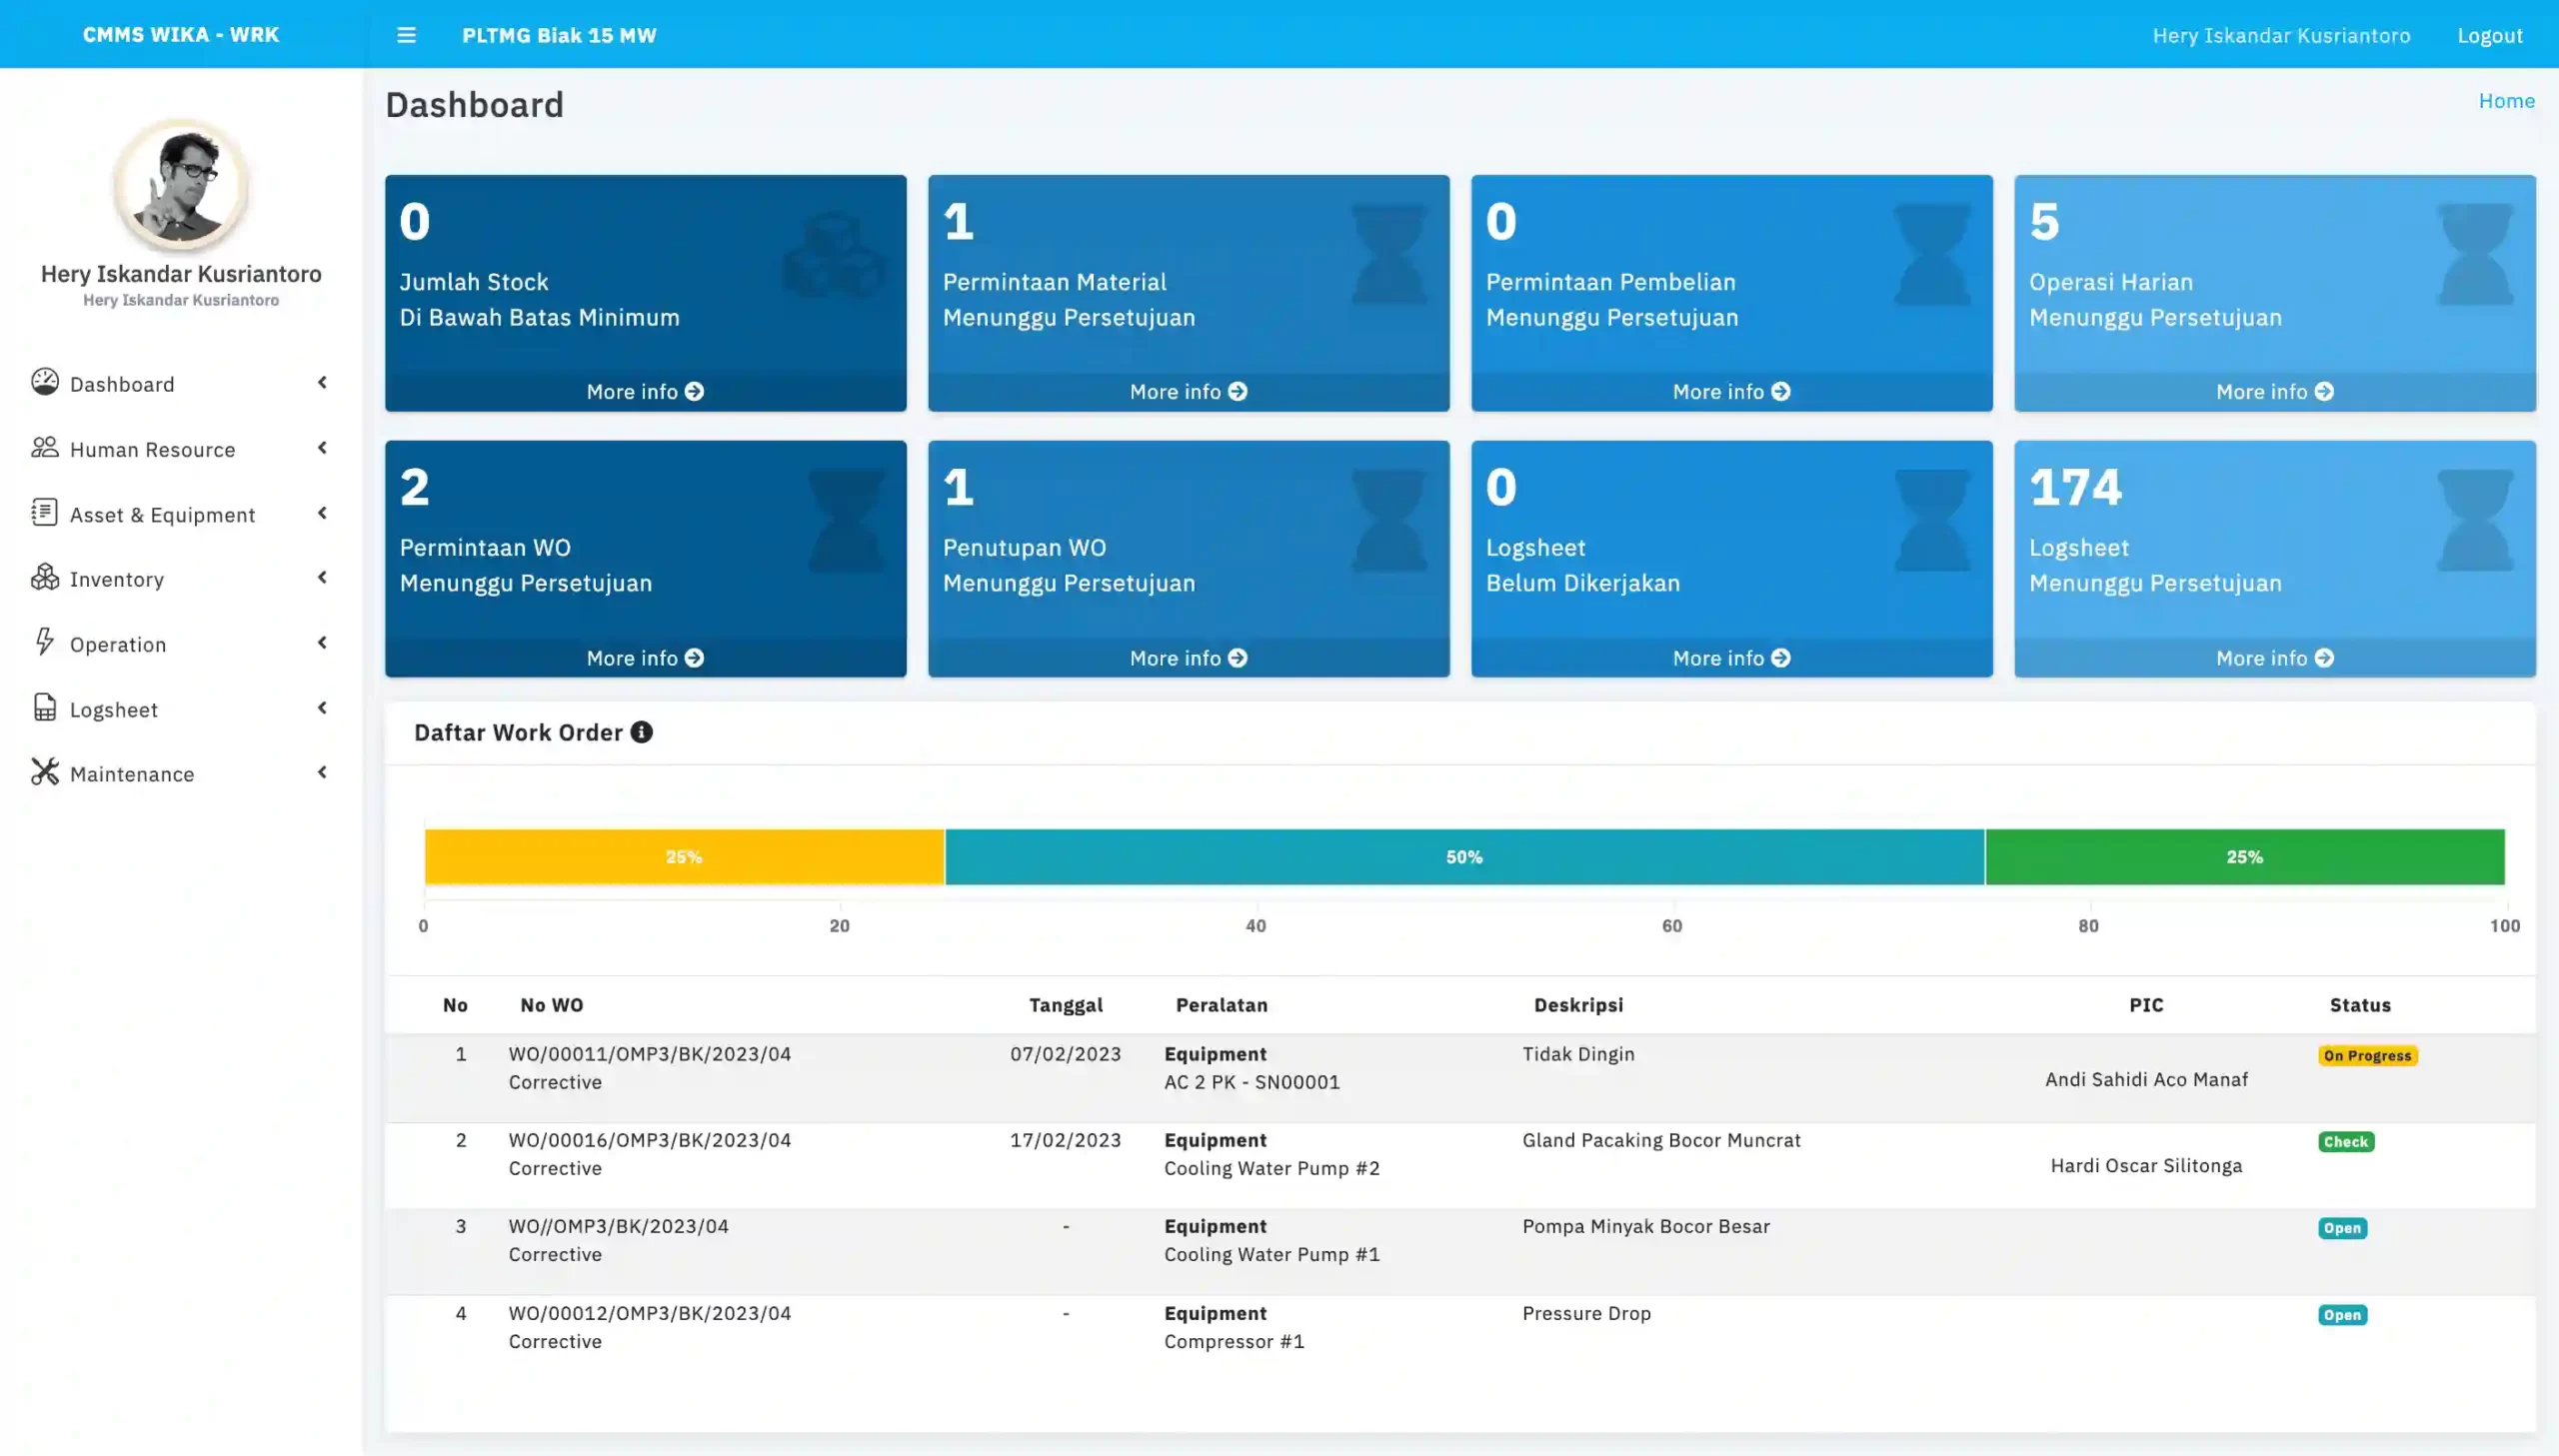Open the Operation sidebar menu item
Viewport: 2559px width, 1456px height.
coord(180,644)
